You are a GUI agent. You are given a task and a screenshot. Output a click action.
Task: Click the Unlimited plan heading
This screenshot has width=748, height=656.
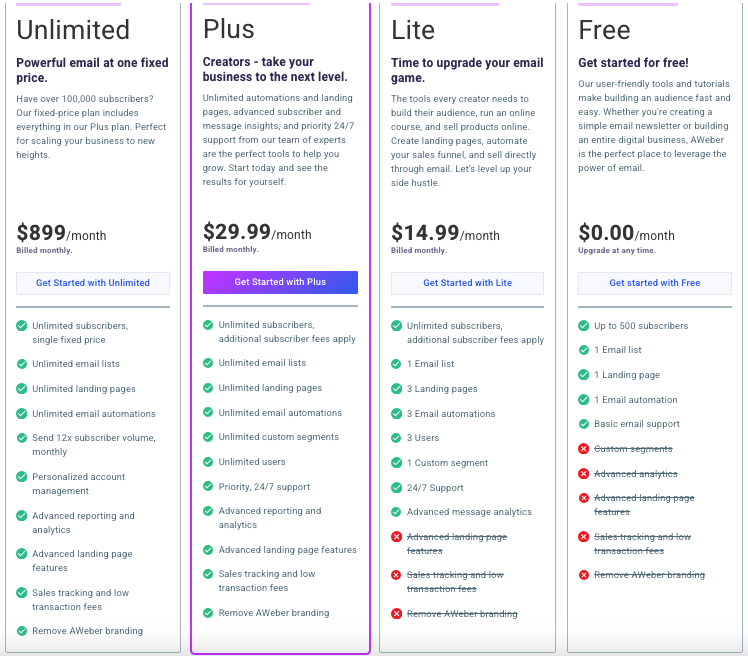point(73,30)
